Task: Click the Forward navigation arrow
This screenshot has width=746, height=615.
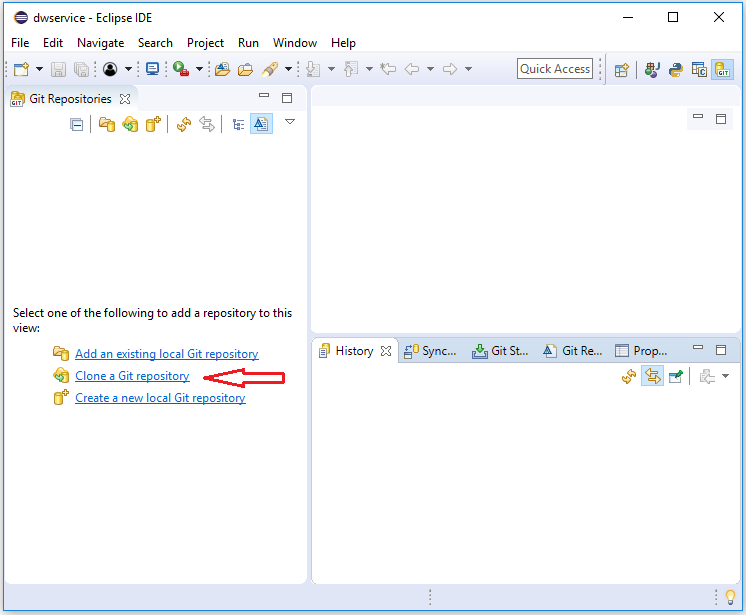Action: point(450,69)
